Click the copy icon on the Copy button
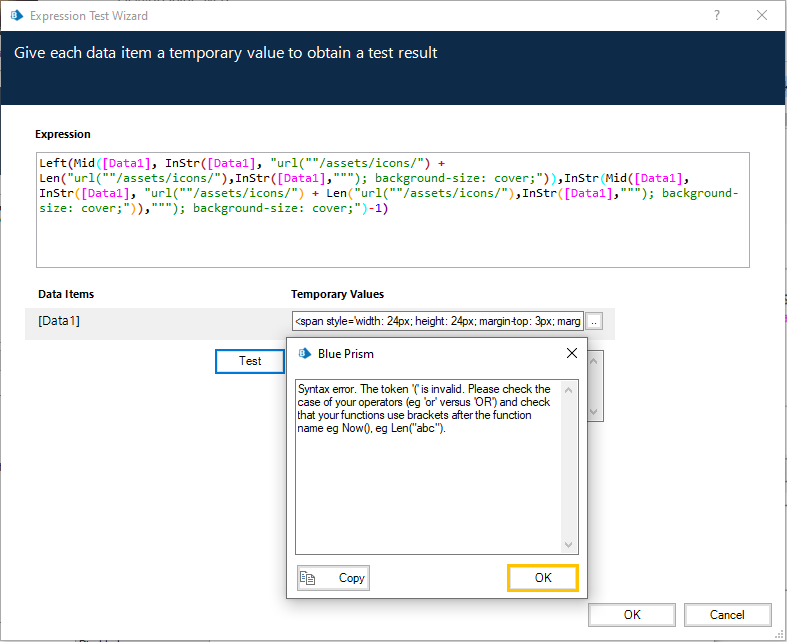787x642 pixels. (x=309, y=578)
